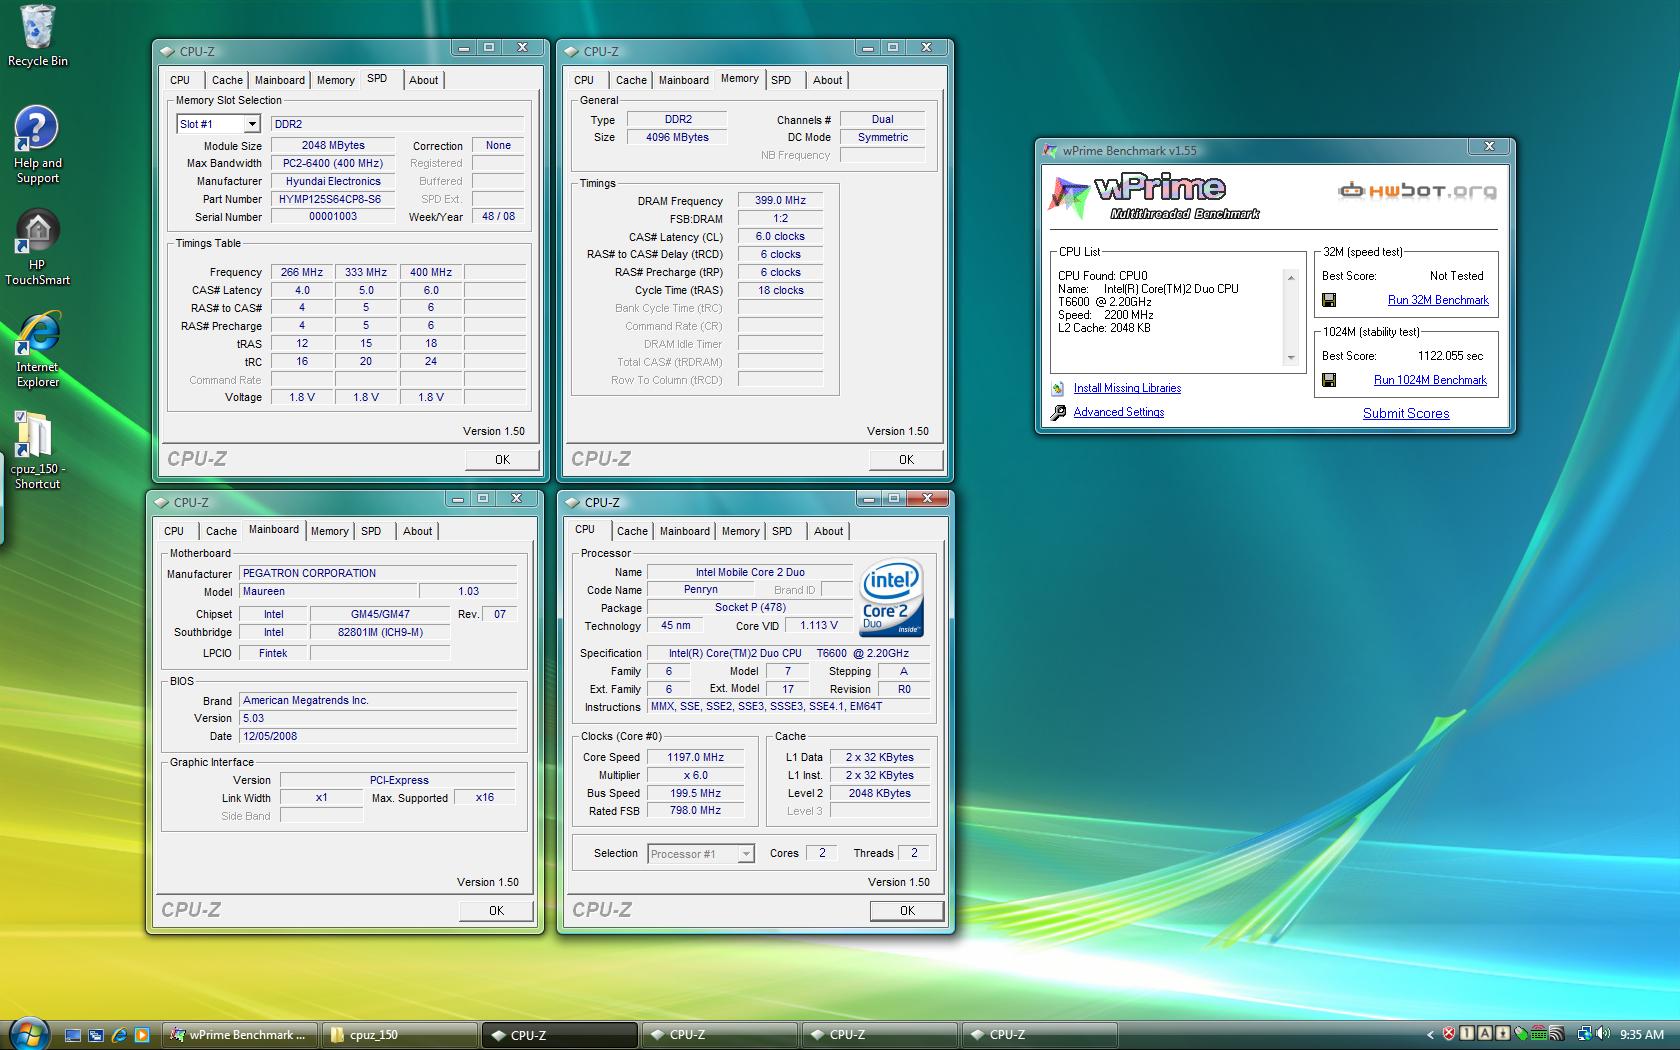
Task: Click the taskbar clock showing 9:35 AM
Action: (x=1641, y=1035)
